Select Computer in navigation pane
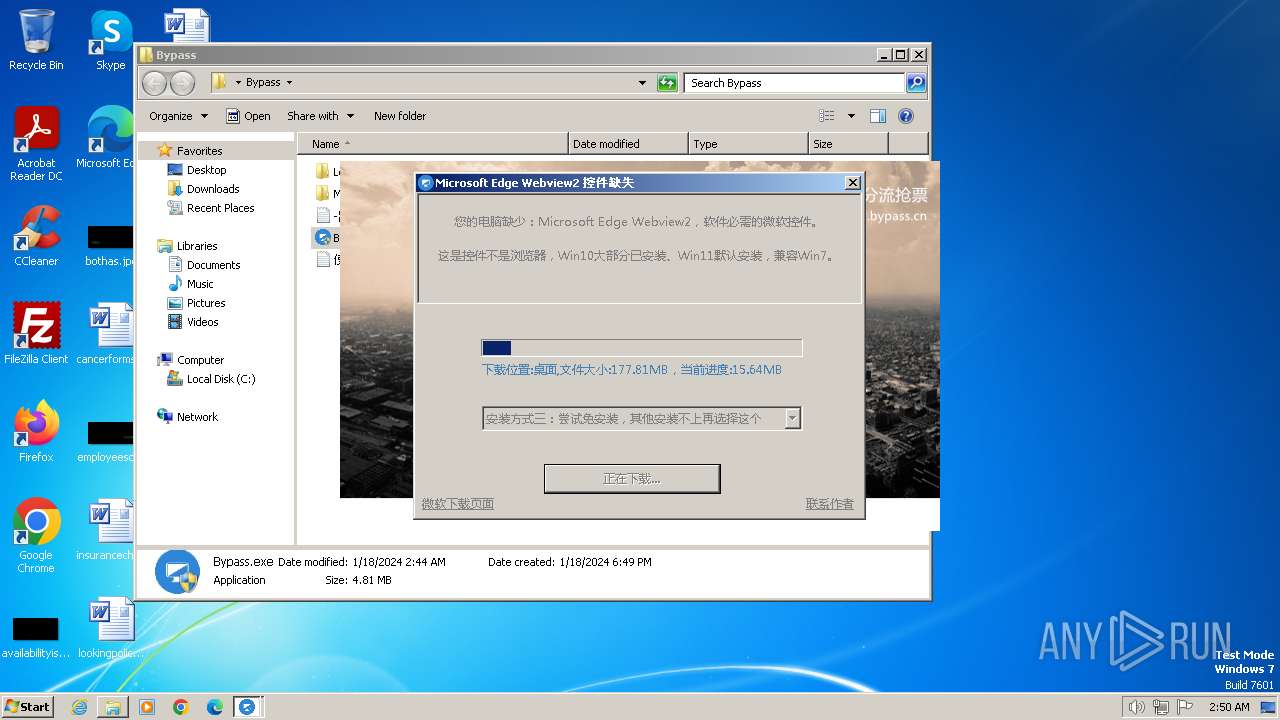Screen dimensions: 1280x720 [200, 360]
